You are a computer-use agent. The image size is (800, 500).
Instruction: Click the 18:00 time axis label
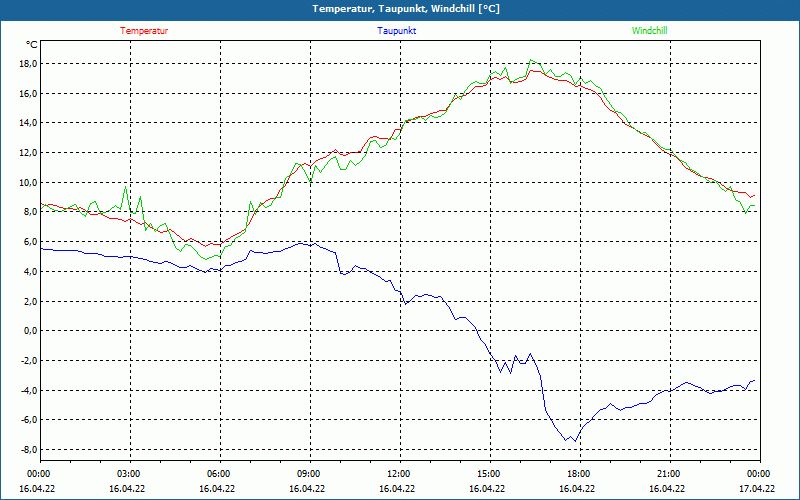[578, 473]
